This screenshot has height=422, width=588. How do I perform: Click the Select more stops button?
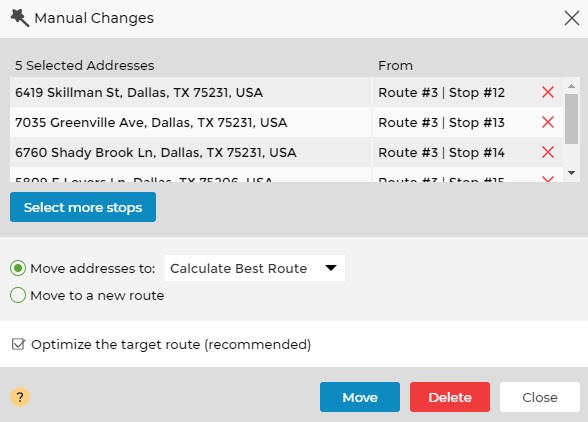click(83, 207)
